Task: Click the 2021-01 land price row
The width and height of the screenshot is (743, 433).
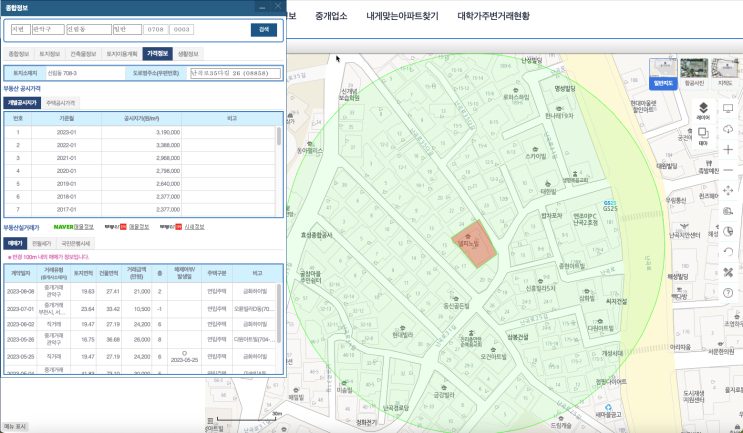Action: [140, 158]
